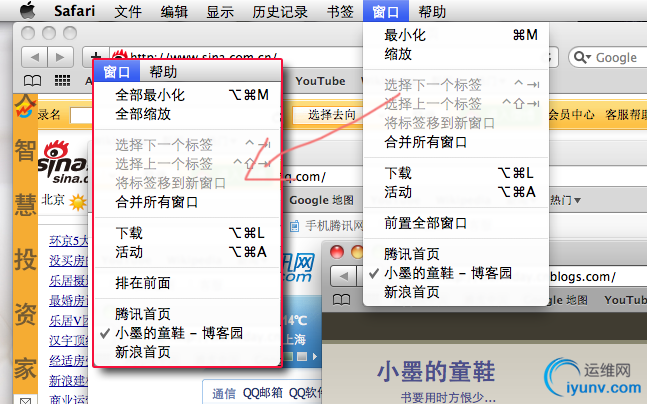Image resolution: width=647 pixels, height=404 pixels.
Task: Click the 北京 sunny weather icon
Action: coord(78,202)
